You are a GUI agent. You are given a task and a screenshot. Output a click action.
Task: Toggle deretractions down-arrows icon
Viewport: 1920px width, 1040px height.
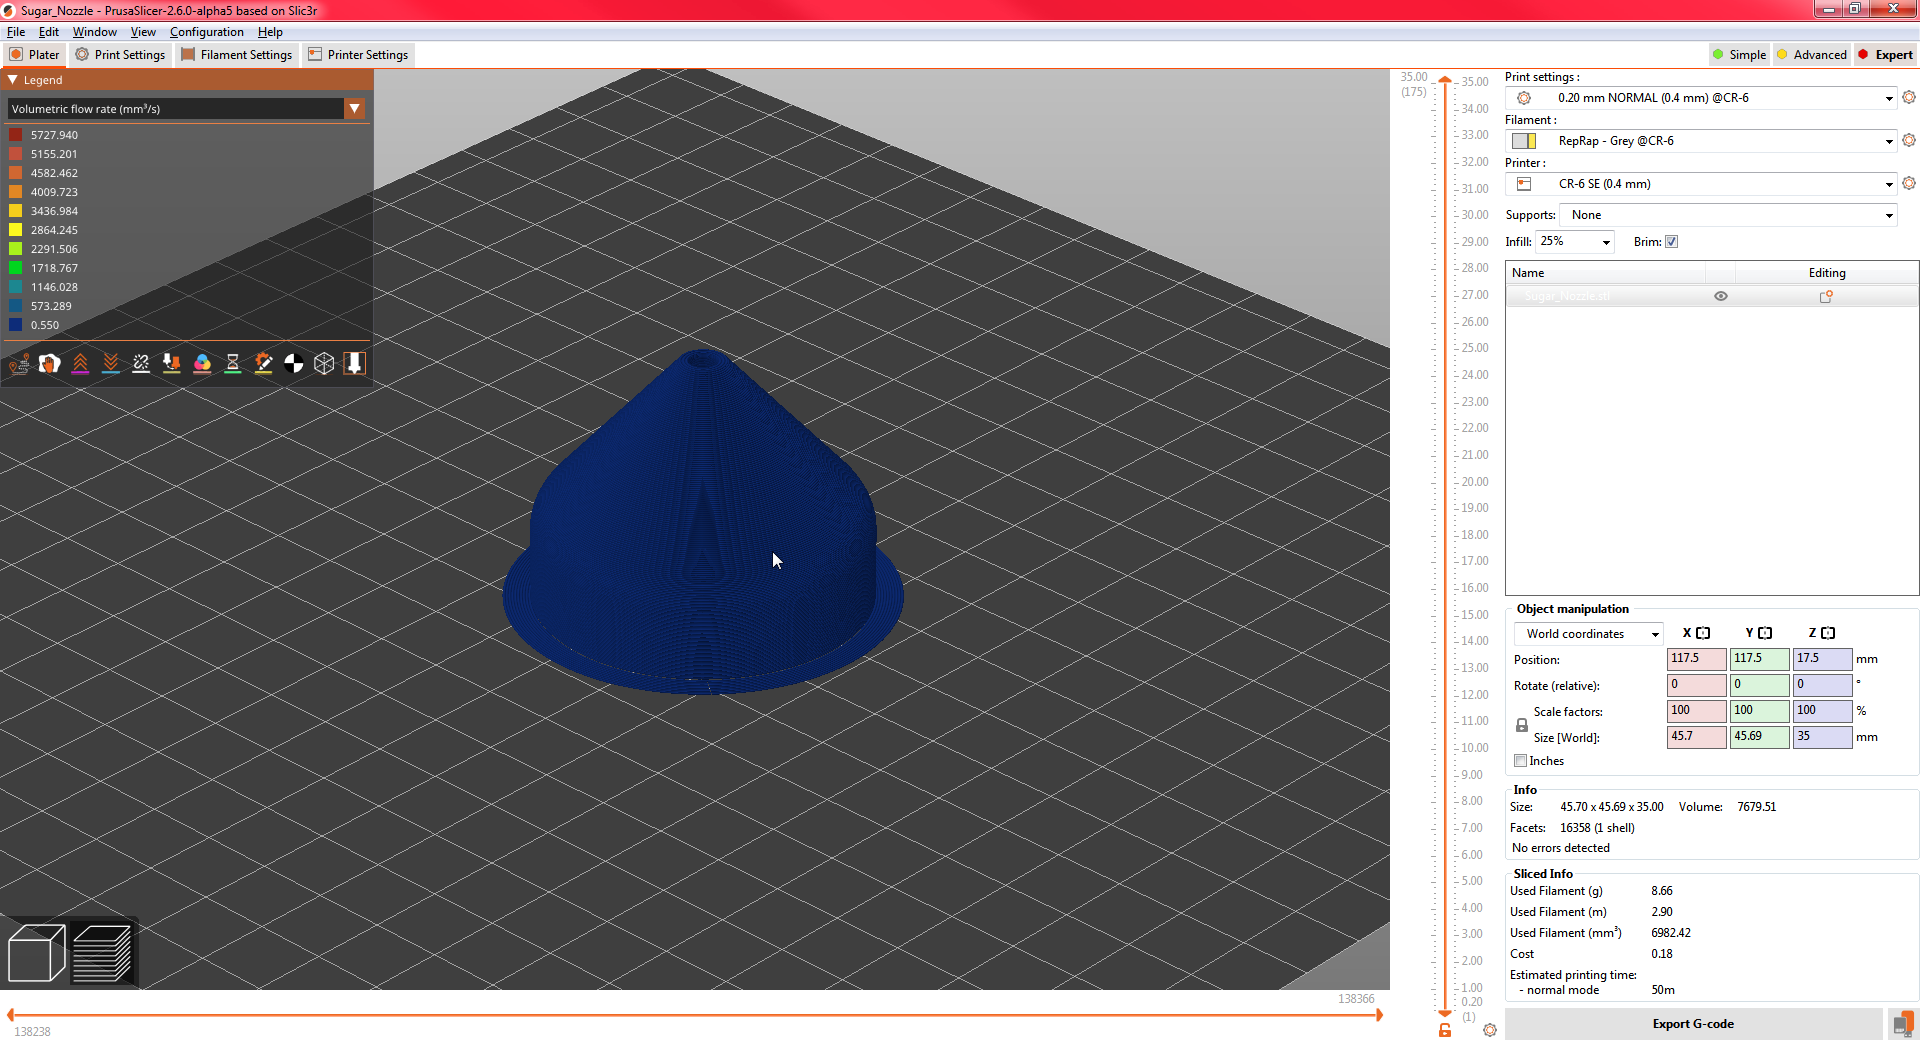point(111,364)
